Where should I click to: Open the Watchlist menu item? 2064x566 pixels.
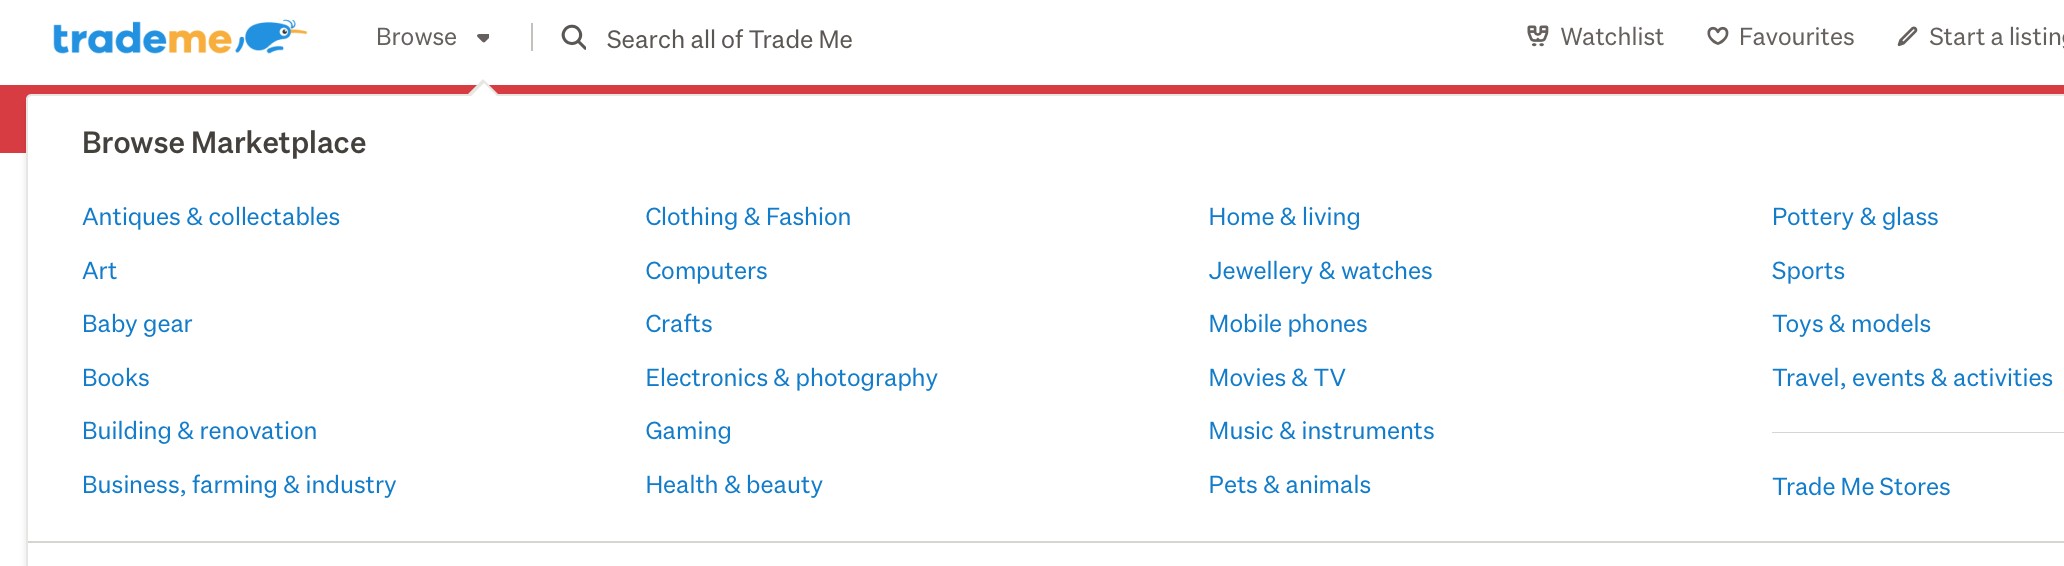(x=1611, y=37)
